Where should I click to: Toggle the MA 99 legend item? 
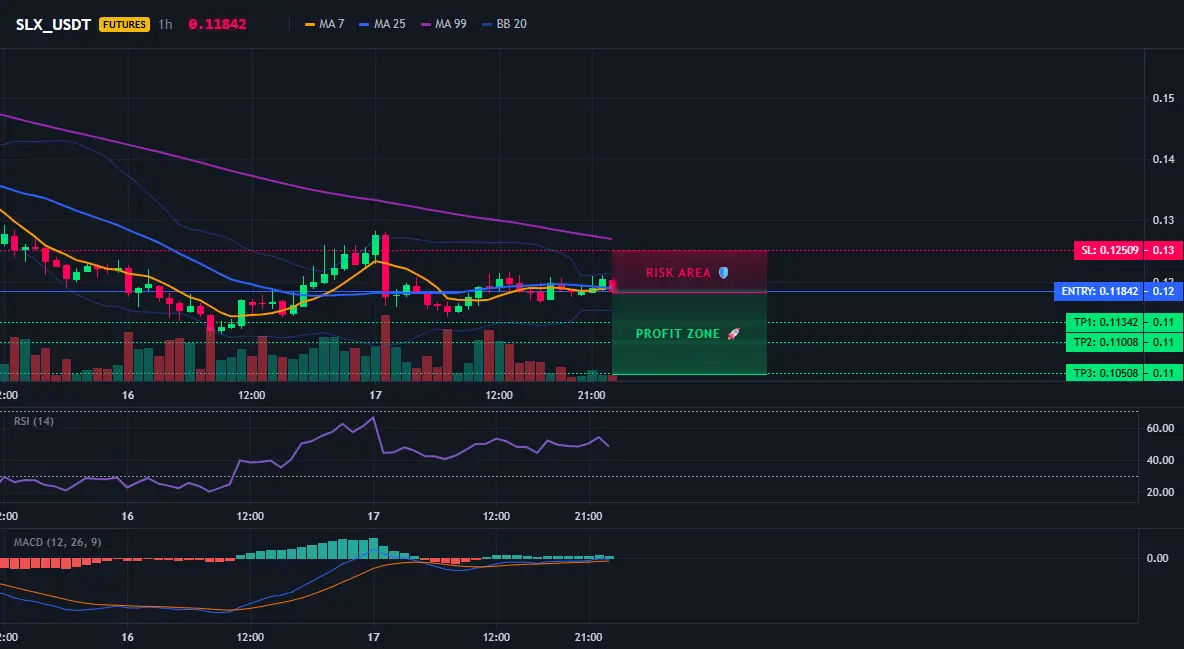point(444,24)
